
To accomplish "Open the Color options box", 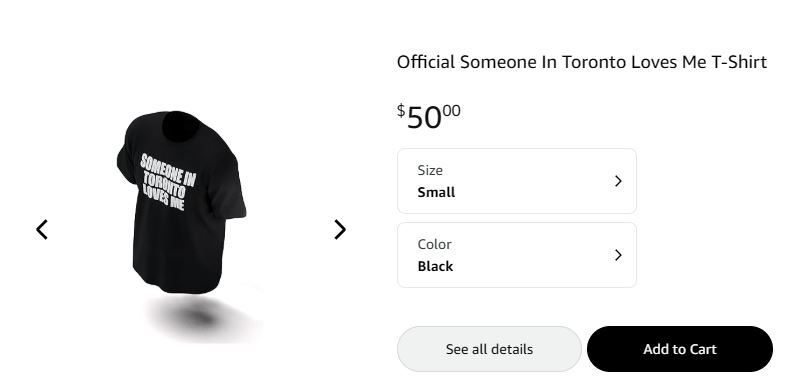I will pos(517,255).
